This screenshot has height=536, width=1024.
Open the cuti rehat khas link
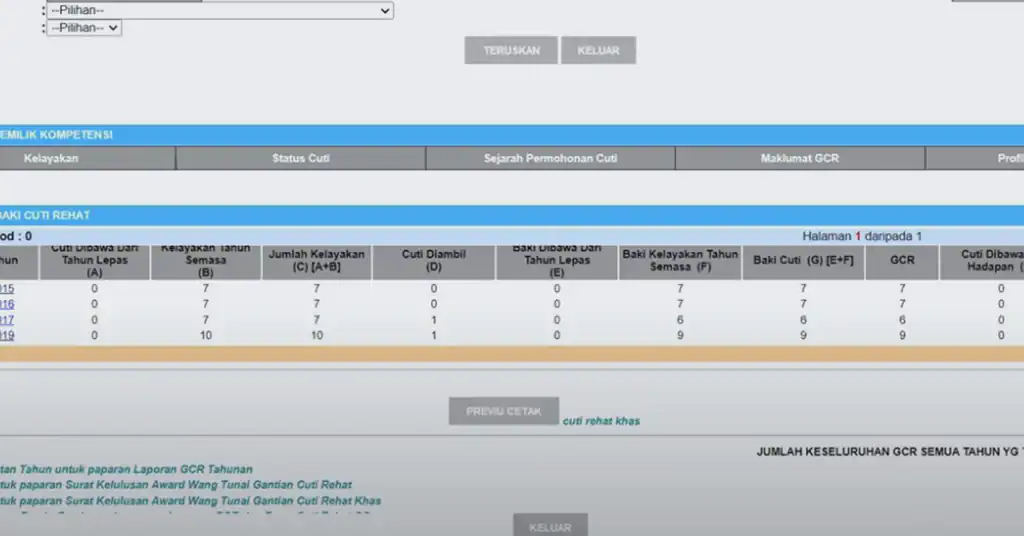pos(601,421)
